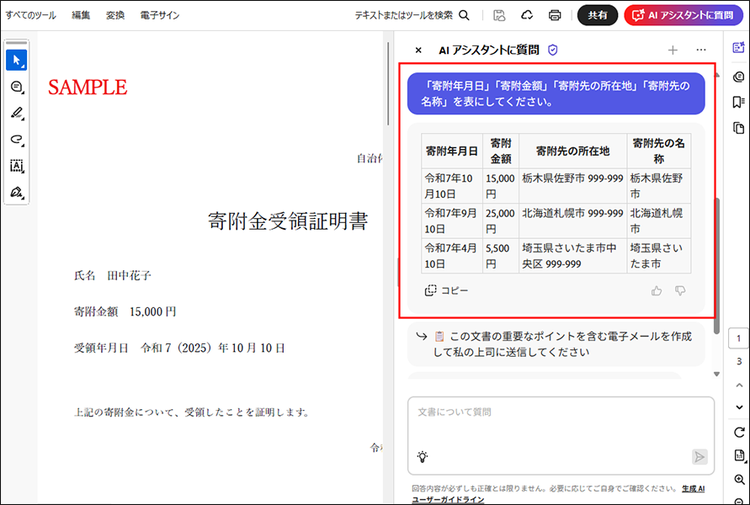Go to next page with down chevron
Image resolution: width=750 pixels, height=505 pixels.
pos(738,405)
